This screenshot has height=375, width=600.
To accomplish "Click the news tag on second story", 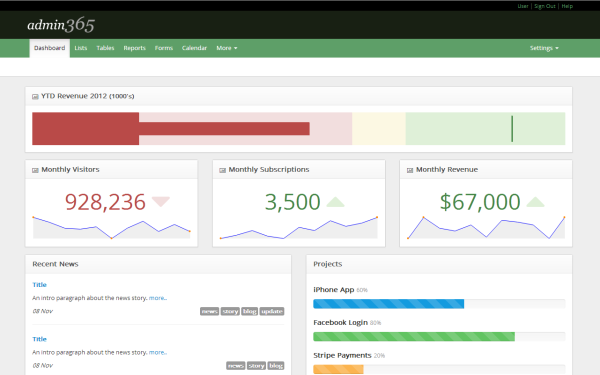I will click(236, 366).
